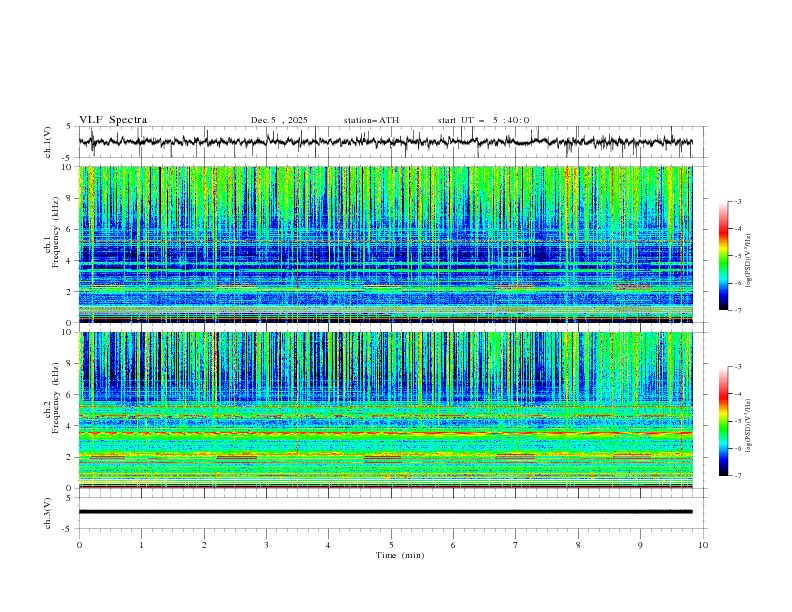Click the "5" tick on ch.3(V) axis
The width and height of the screenshot is (792, 612).
pos(69,498)
